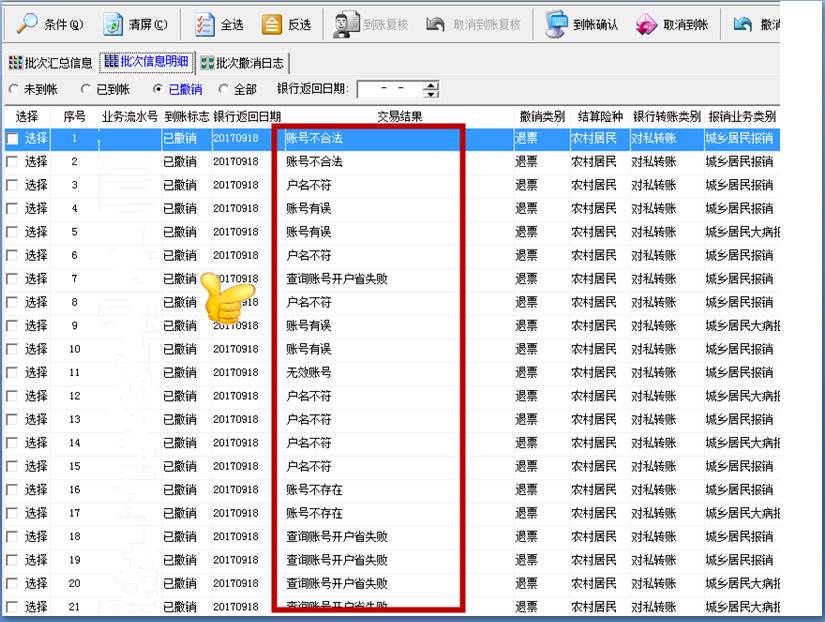This screenshot has width=825, height=622.
Task: Sort by the 银行返回日期 column header
Action: pyautogui.click(x=247, y=116)
